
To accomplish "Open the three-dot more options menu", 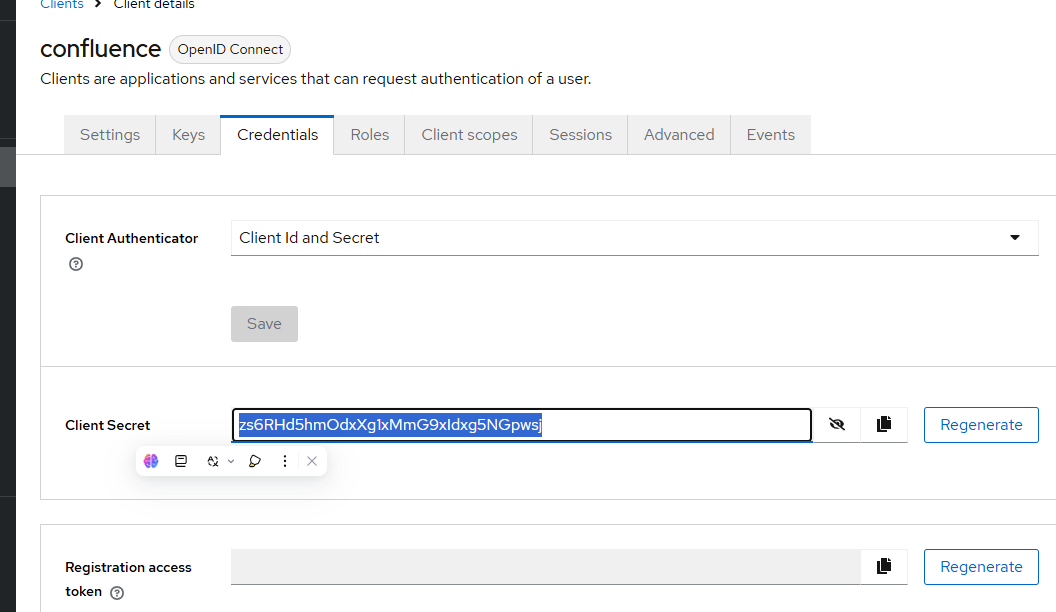I will 285,461.
